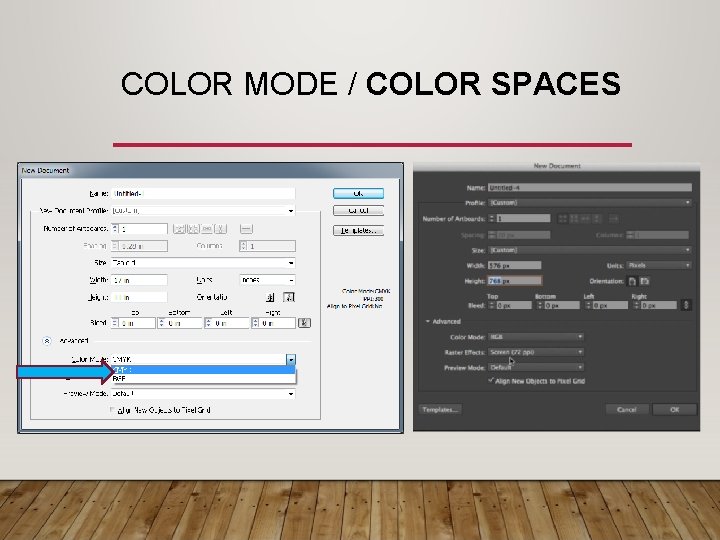This screenshot has height=540, width=720.
Task: Click OK button in the dark dialog
Action: (x=674, y=410)
